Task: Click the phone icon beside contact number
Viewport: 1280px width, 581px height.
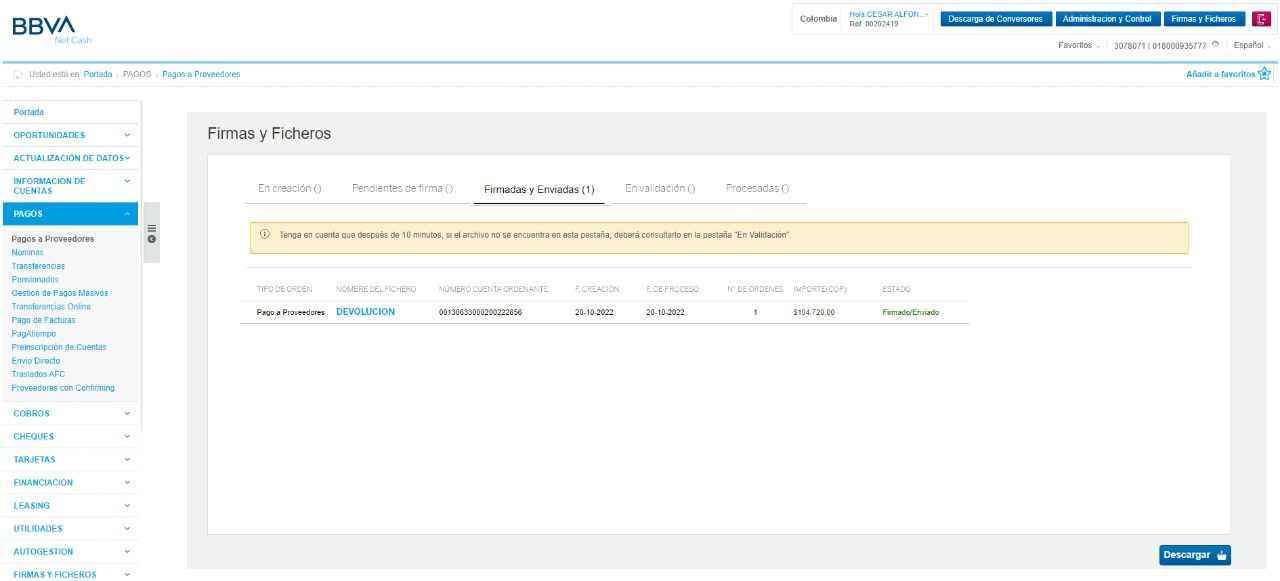Action: (x=1215, y=45)
